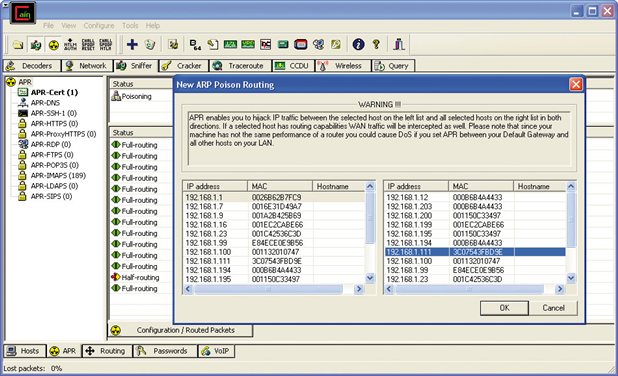Click Cancel in ARP Poison Routing dialog
This screenshot has width=618, height=376.
(553, 308)
